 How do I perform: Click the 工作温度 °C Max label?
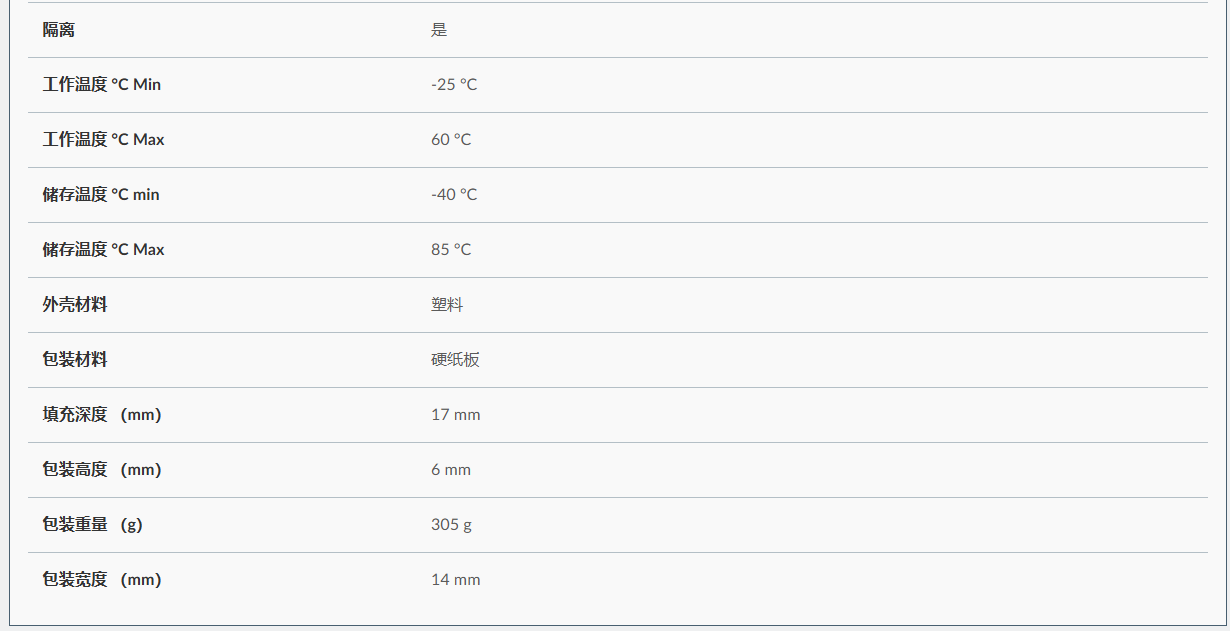pyautogui.click(x=103, y=140)
